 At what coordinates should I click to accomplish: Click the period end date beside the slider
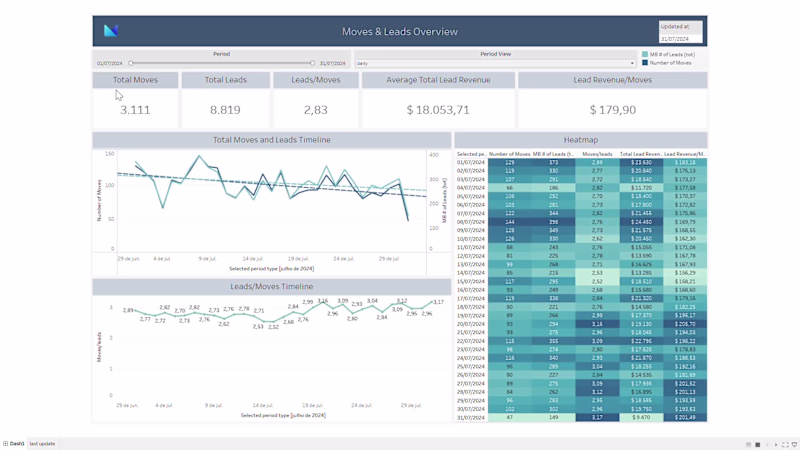point(333,64)
